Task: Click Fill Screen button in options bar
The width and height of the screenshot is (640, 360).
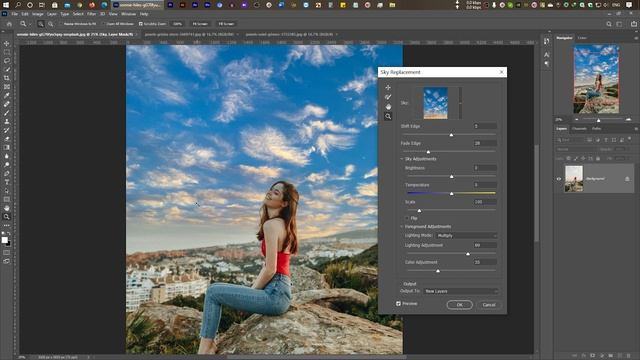Action: tap(226, 24)
